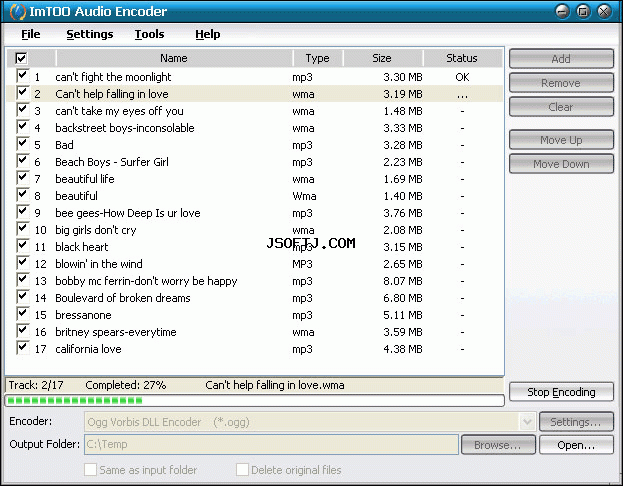
Task: Toggle checkbox for Beach Boys - Surfer Girl
Action: (23, 161)
